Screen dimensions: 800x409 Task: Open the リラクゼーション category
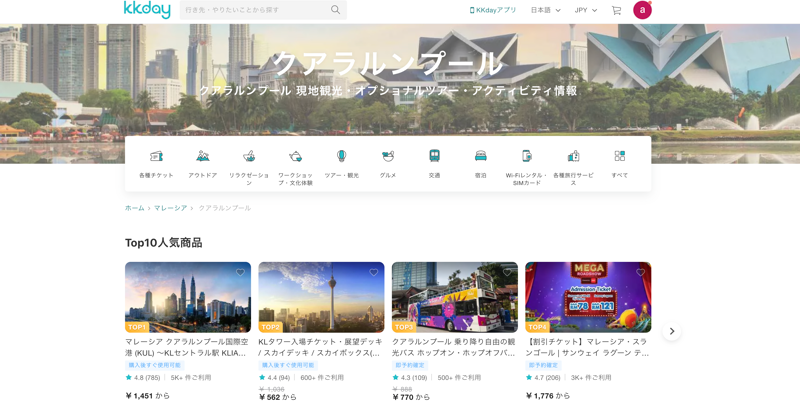(x=249, y=157)
